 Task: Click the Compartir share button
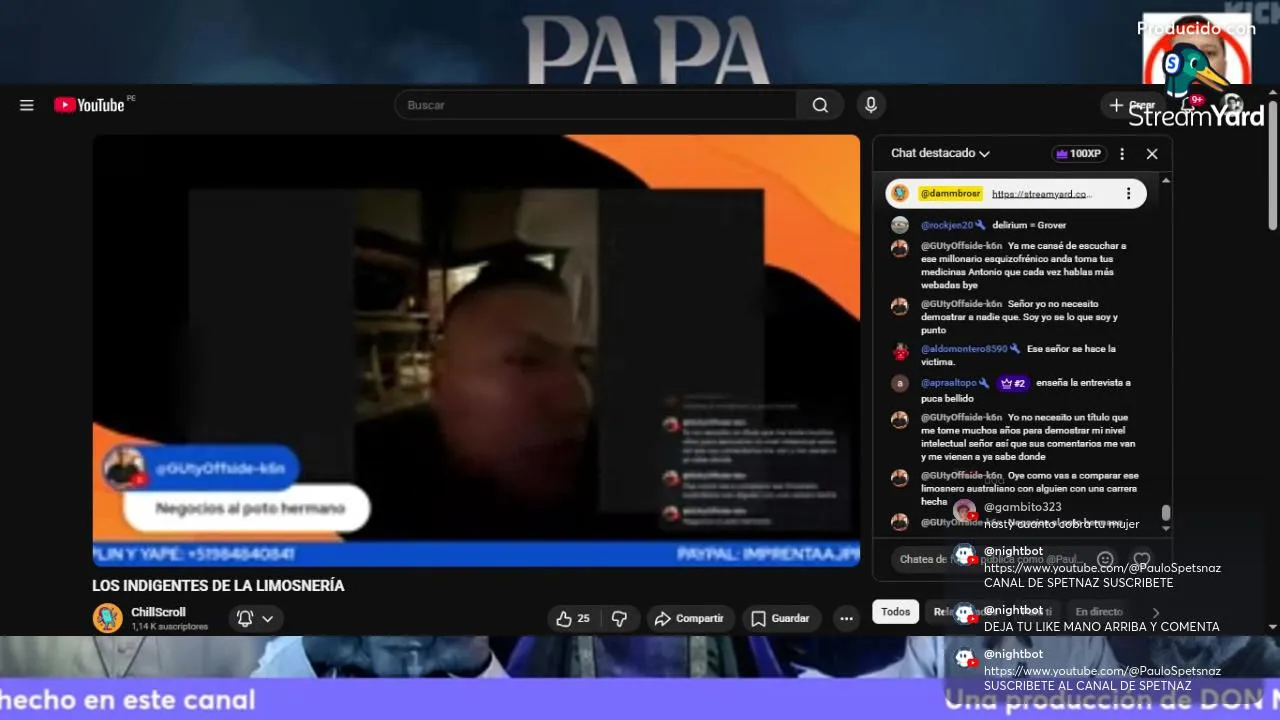tap(689, 619)
